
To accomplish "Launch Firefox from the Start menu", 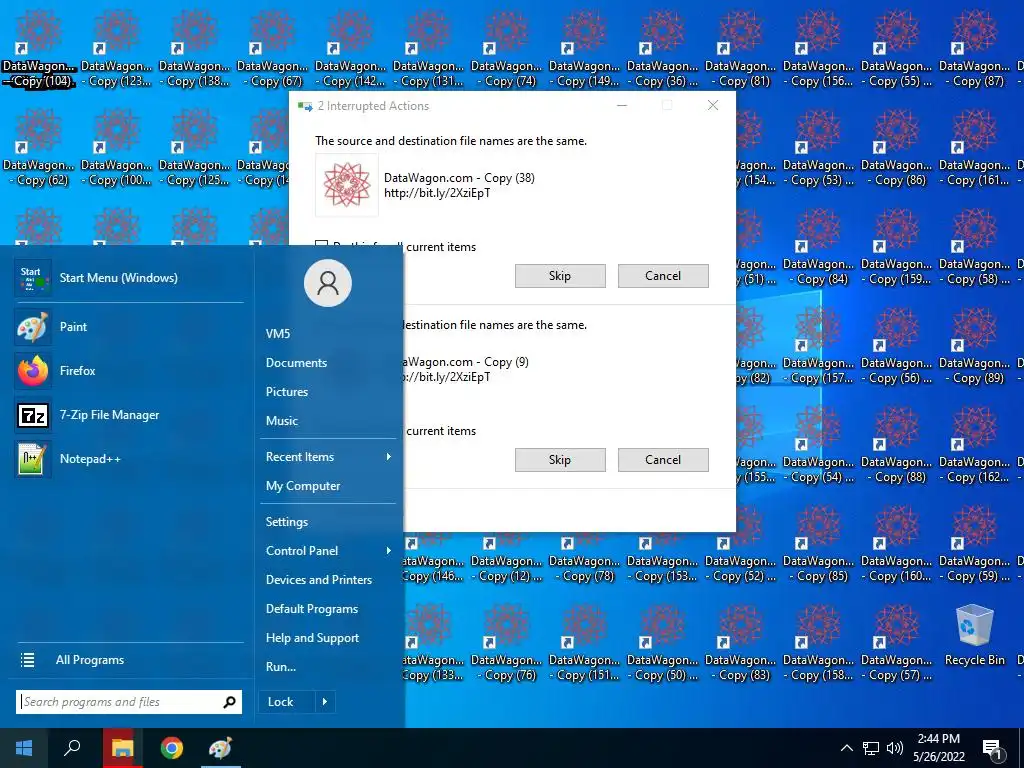I will tap(33, 370).
